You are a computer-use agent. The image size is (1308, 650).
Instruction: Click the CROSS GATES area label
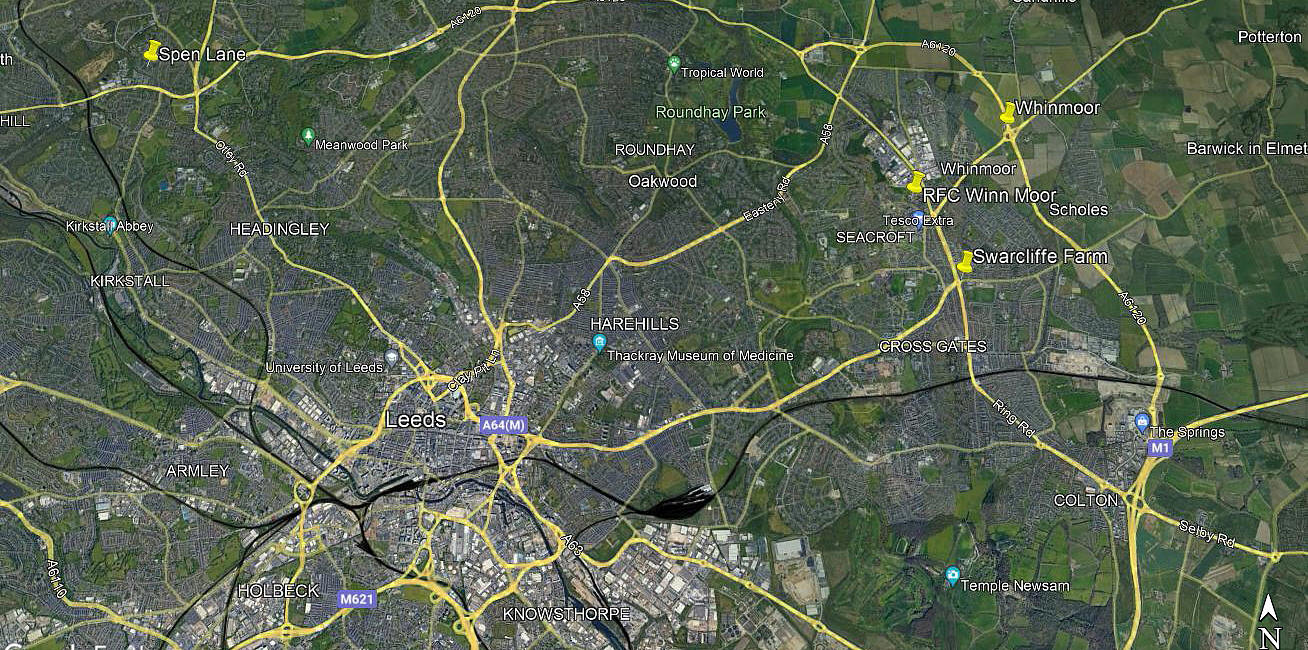click(933, 347)
